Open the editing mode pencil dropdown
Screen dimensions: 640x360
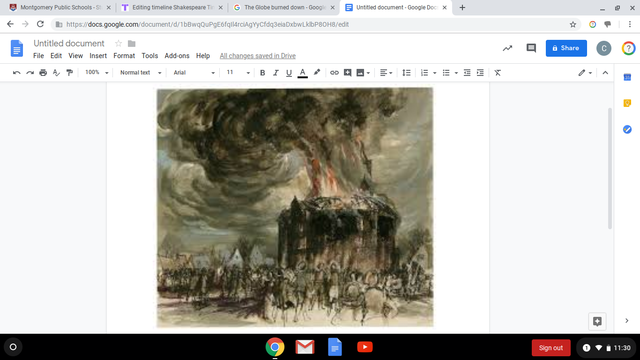tap(585, 73)
